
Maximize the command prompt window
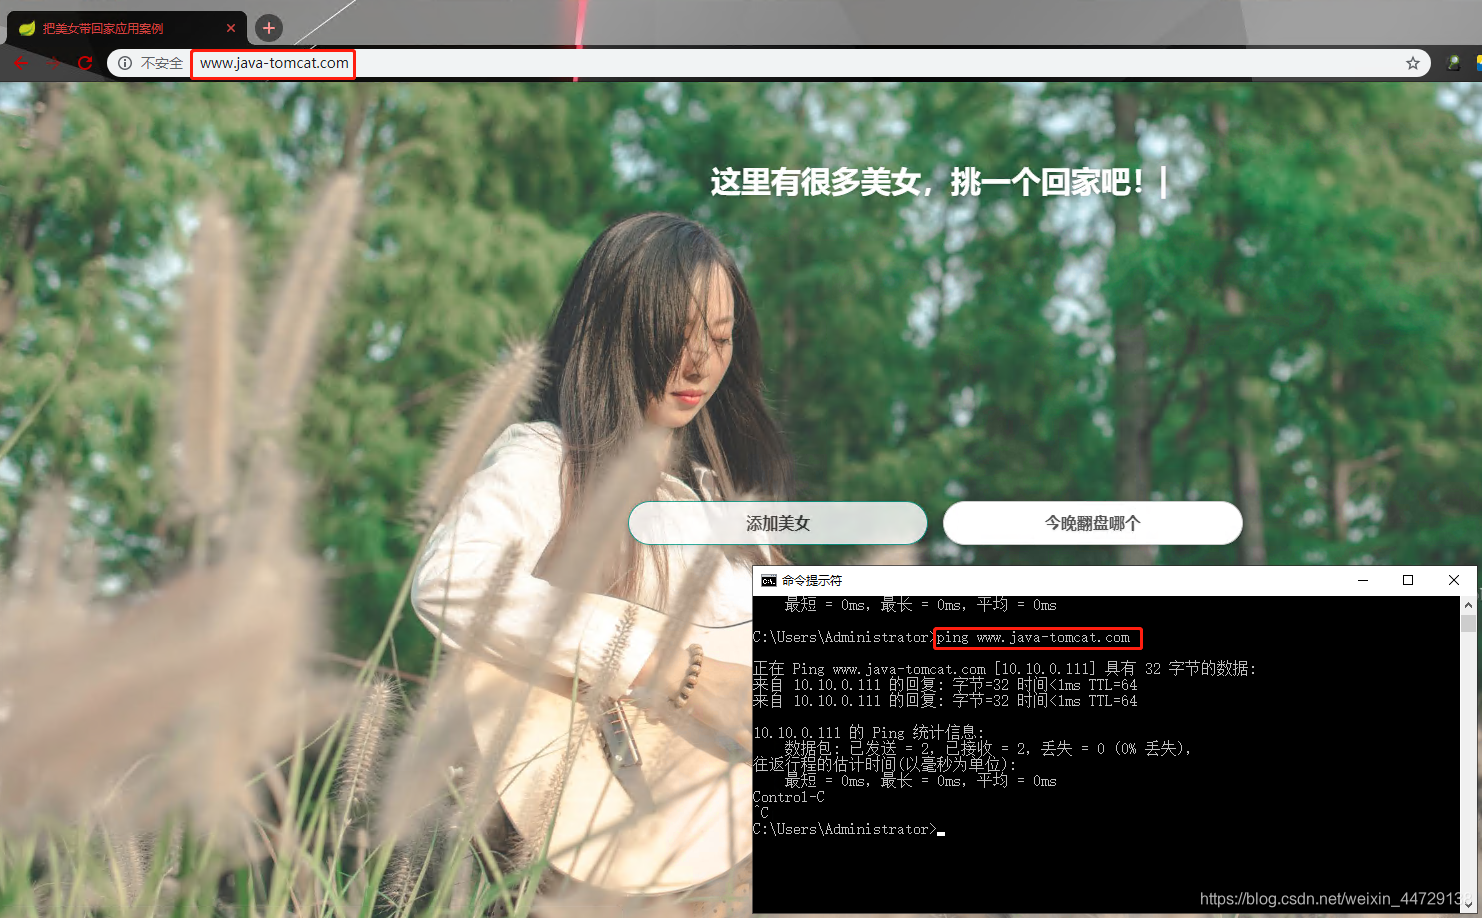[x=1408, y=580]
